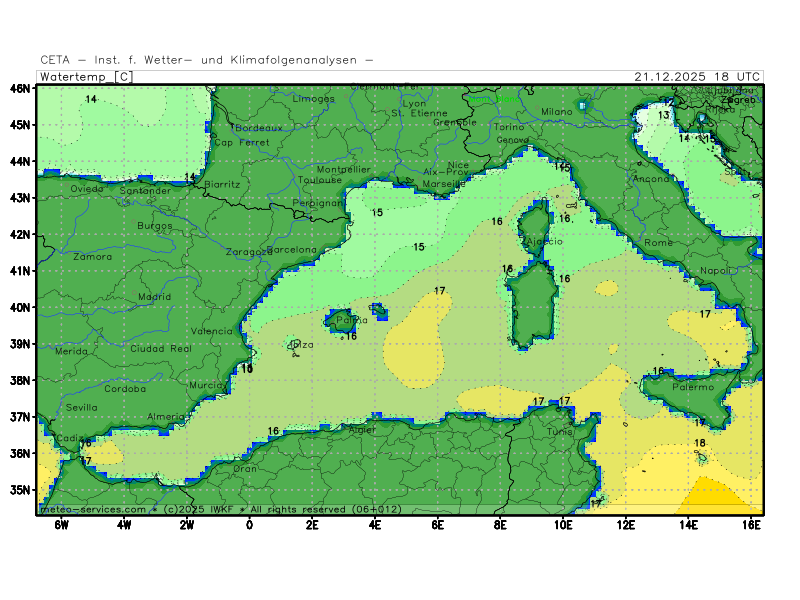Click the CETA institute header text
This screenshot has height=600, width=800.
(x=207, y=60)
